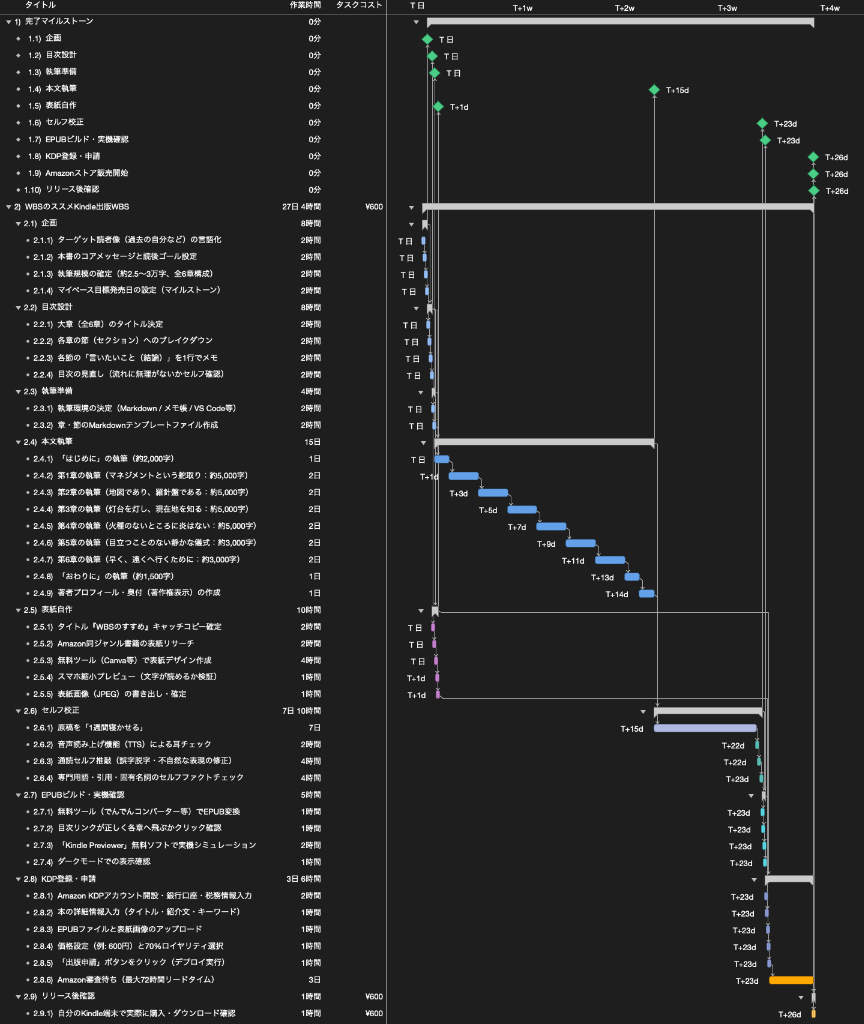
Task: Collapse the 2) WBSのススメKindle出版WBS outline group
Action: 8,207
